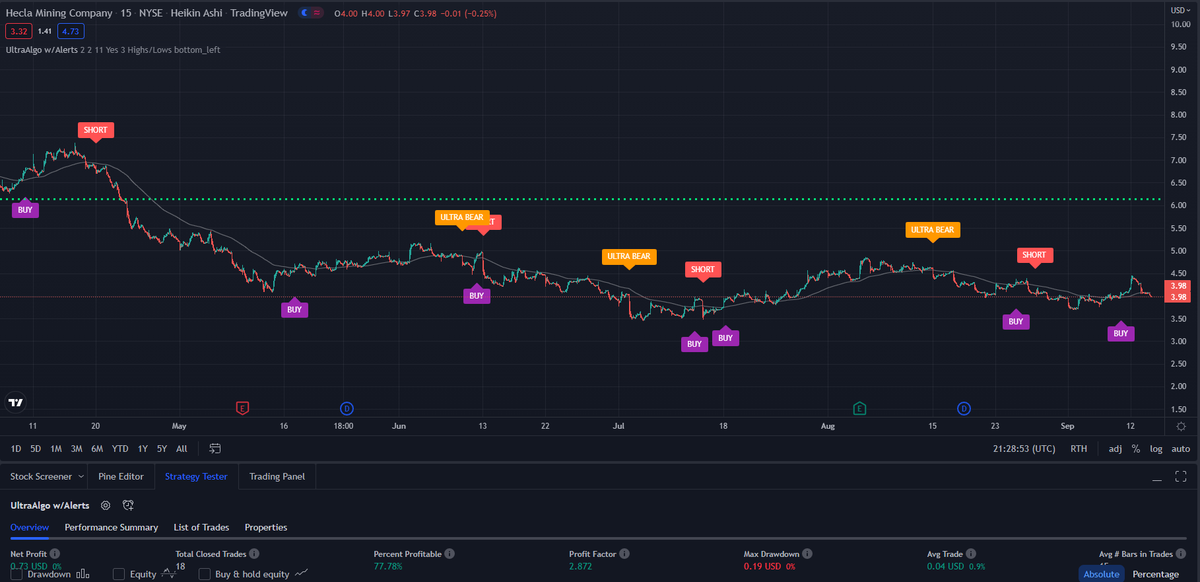Click the Avg Trade info icon
The height and width of the screenshot is (582, 1200).
click(x=972, y=553)
